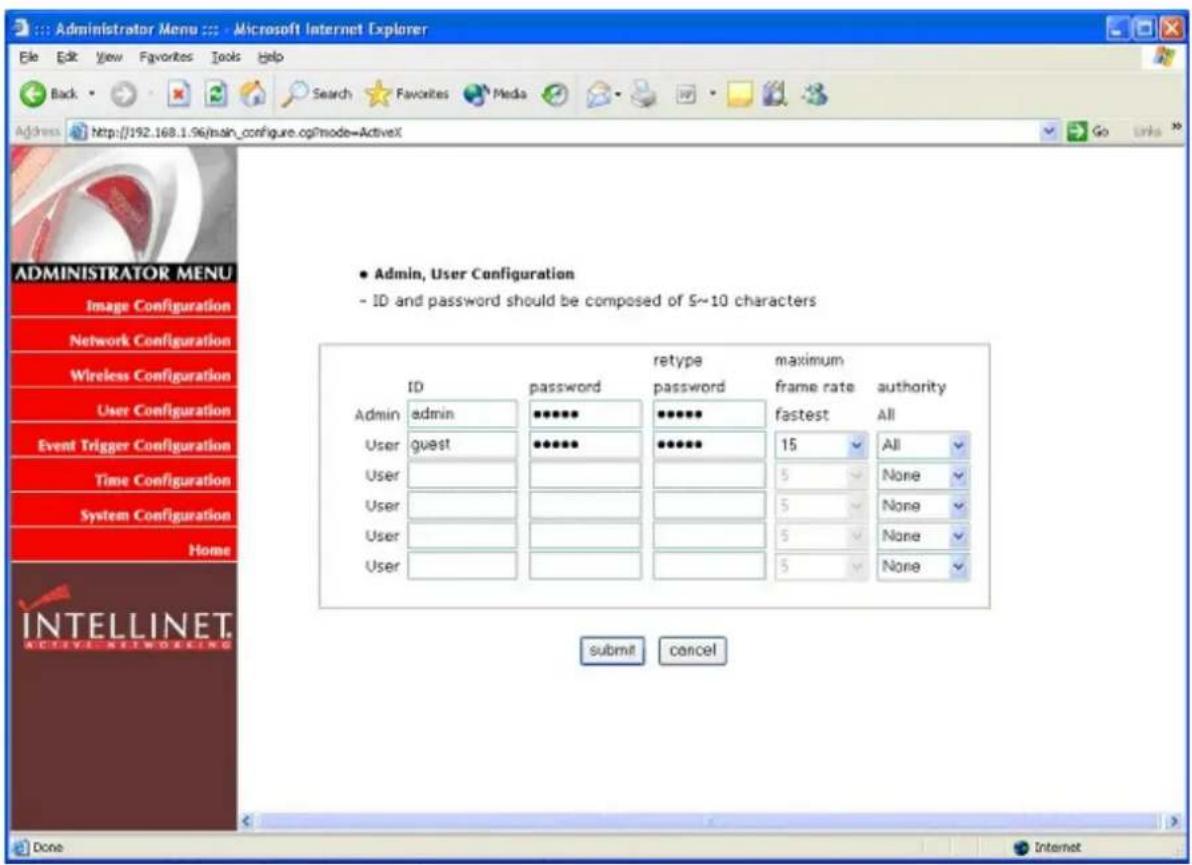Open the Favorites menu
Screen dimensions: 1192x865
point(166,57)
